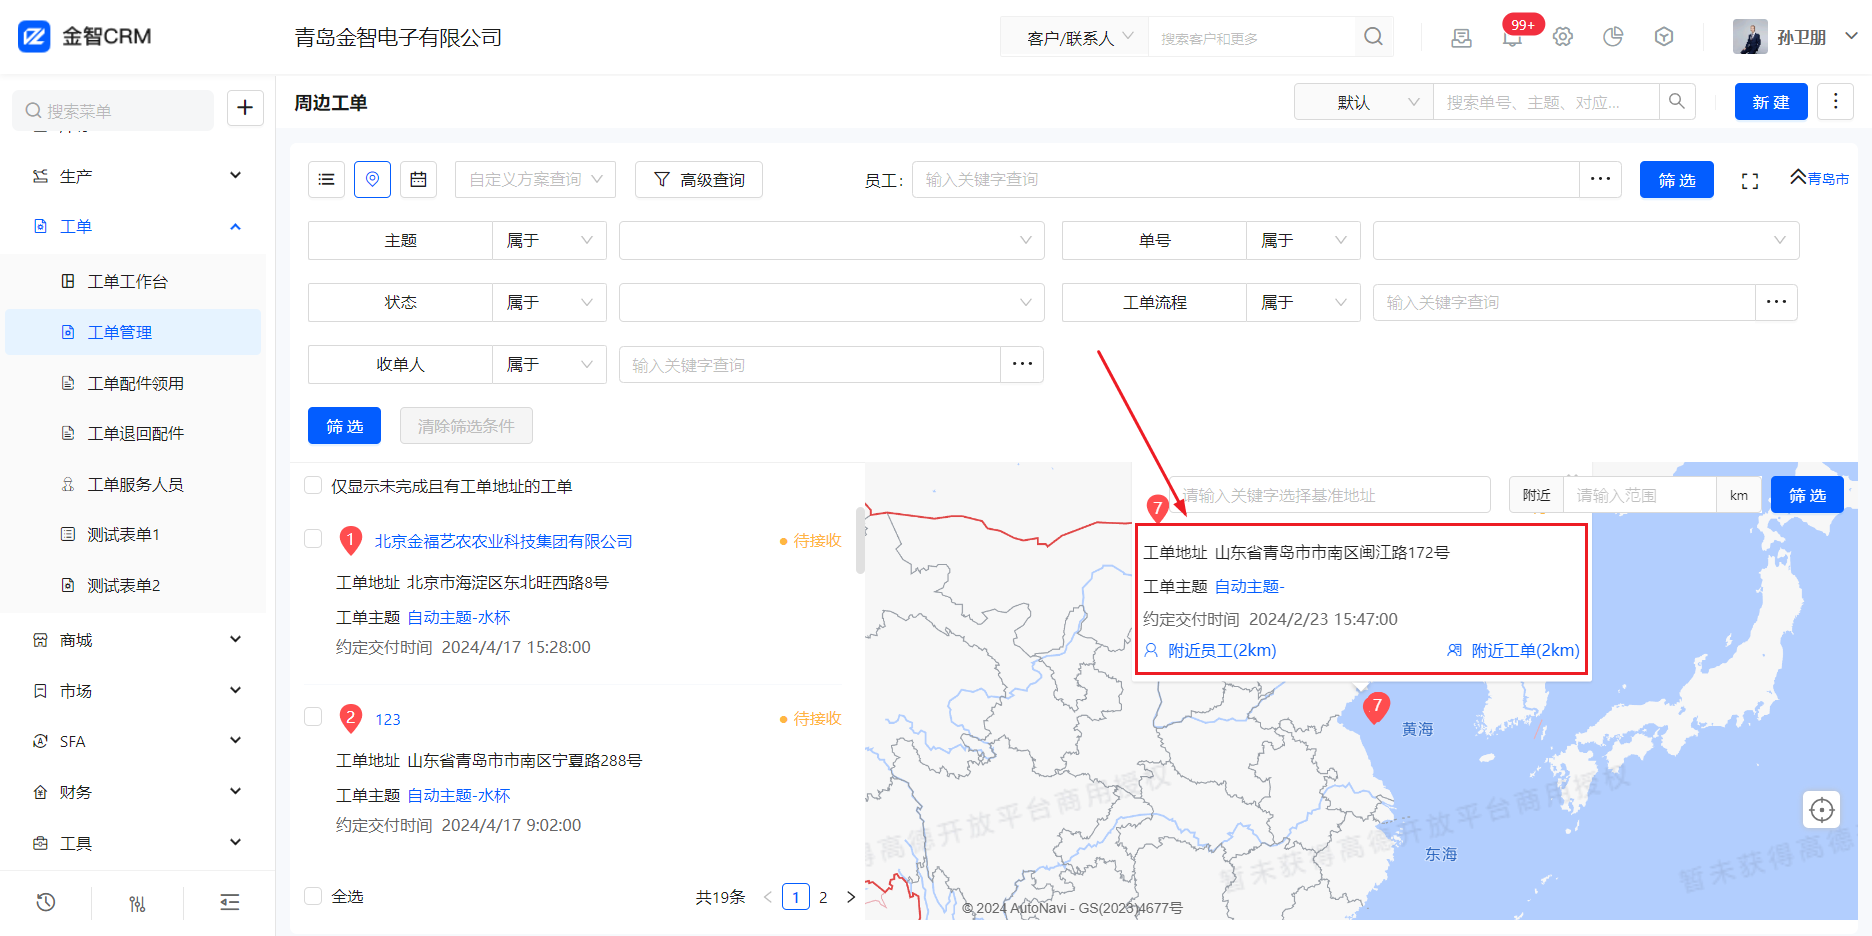This screenshot has width=1872, height=936.
Task: Open the calendar view icon
Action: coord(418,180)
